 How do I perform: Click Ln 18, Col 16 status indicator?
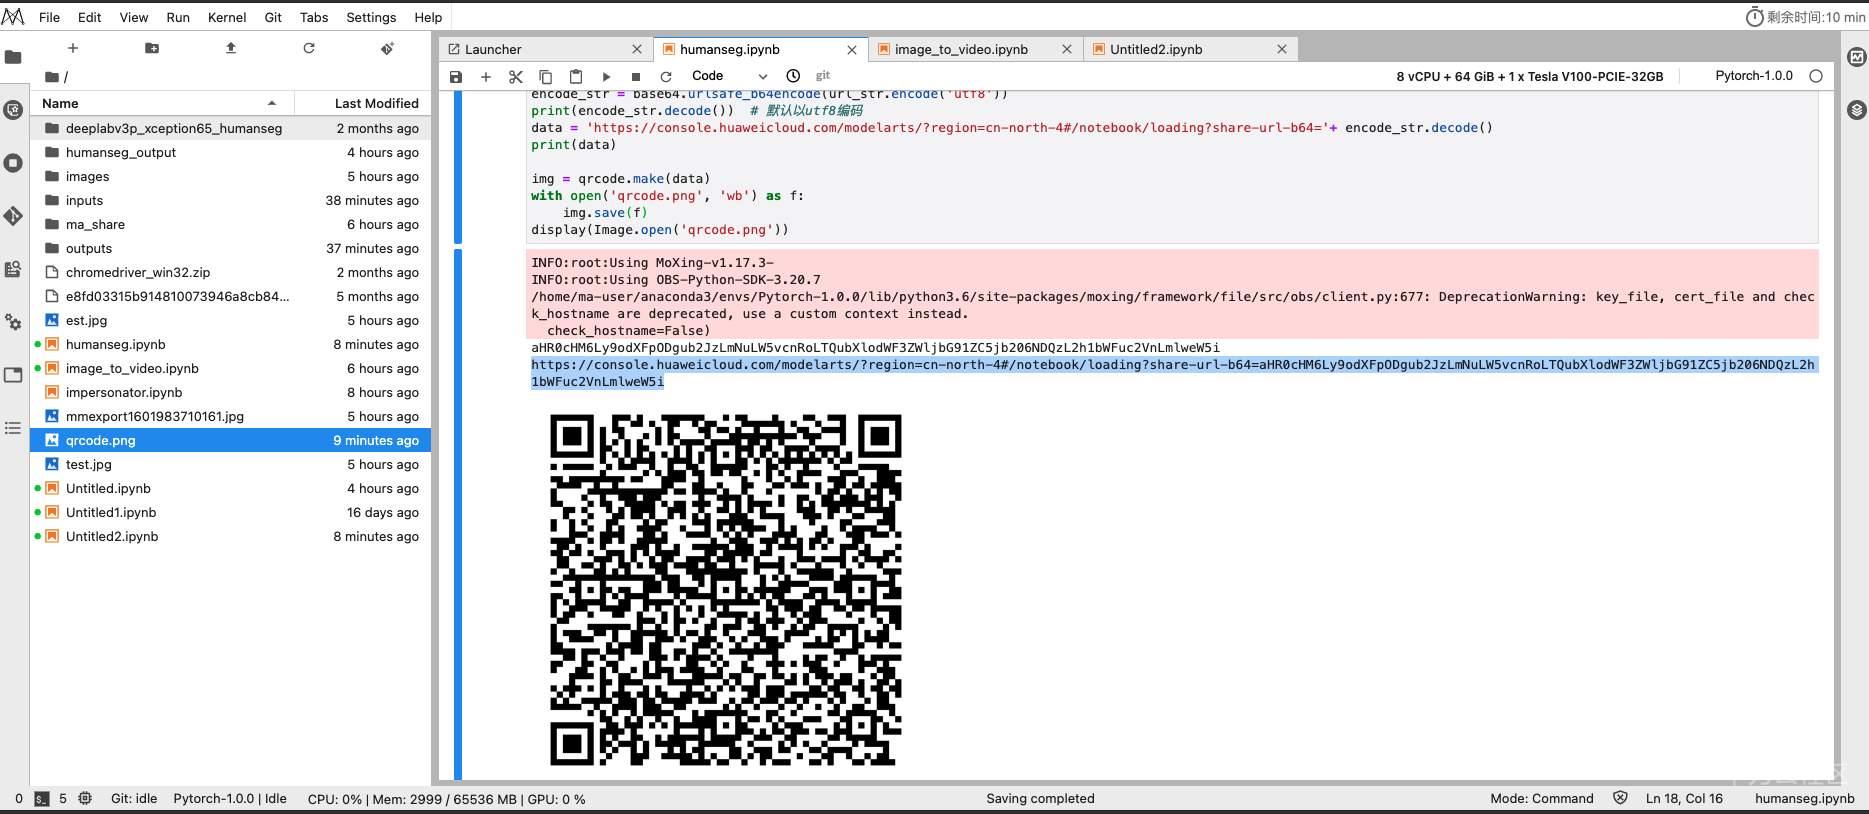(1684, 799)
